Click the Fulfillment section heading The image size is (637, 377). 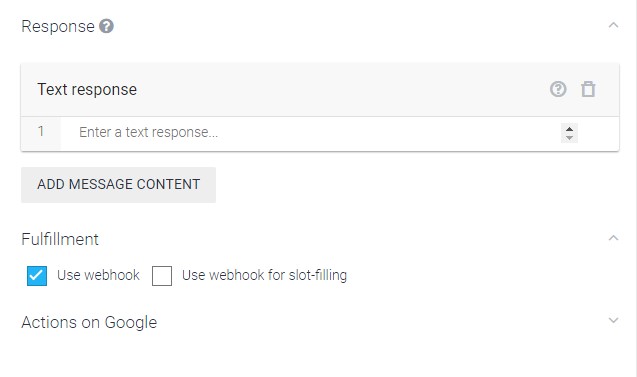[x=60, y=239]
